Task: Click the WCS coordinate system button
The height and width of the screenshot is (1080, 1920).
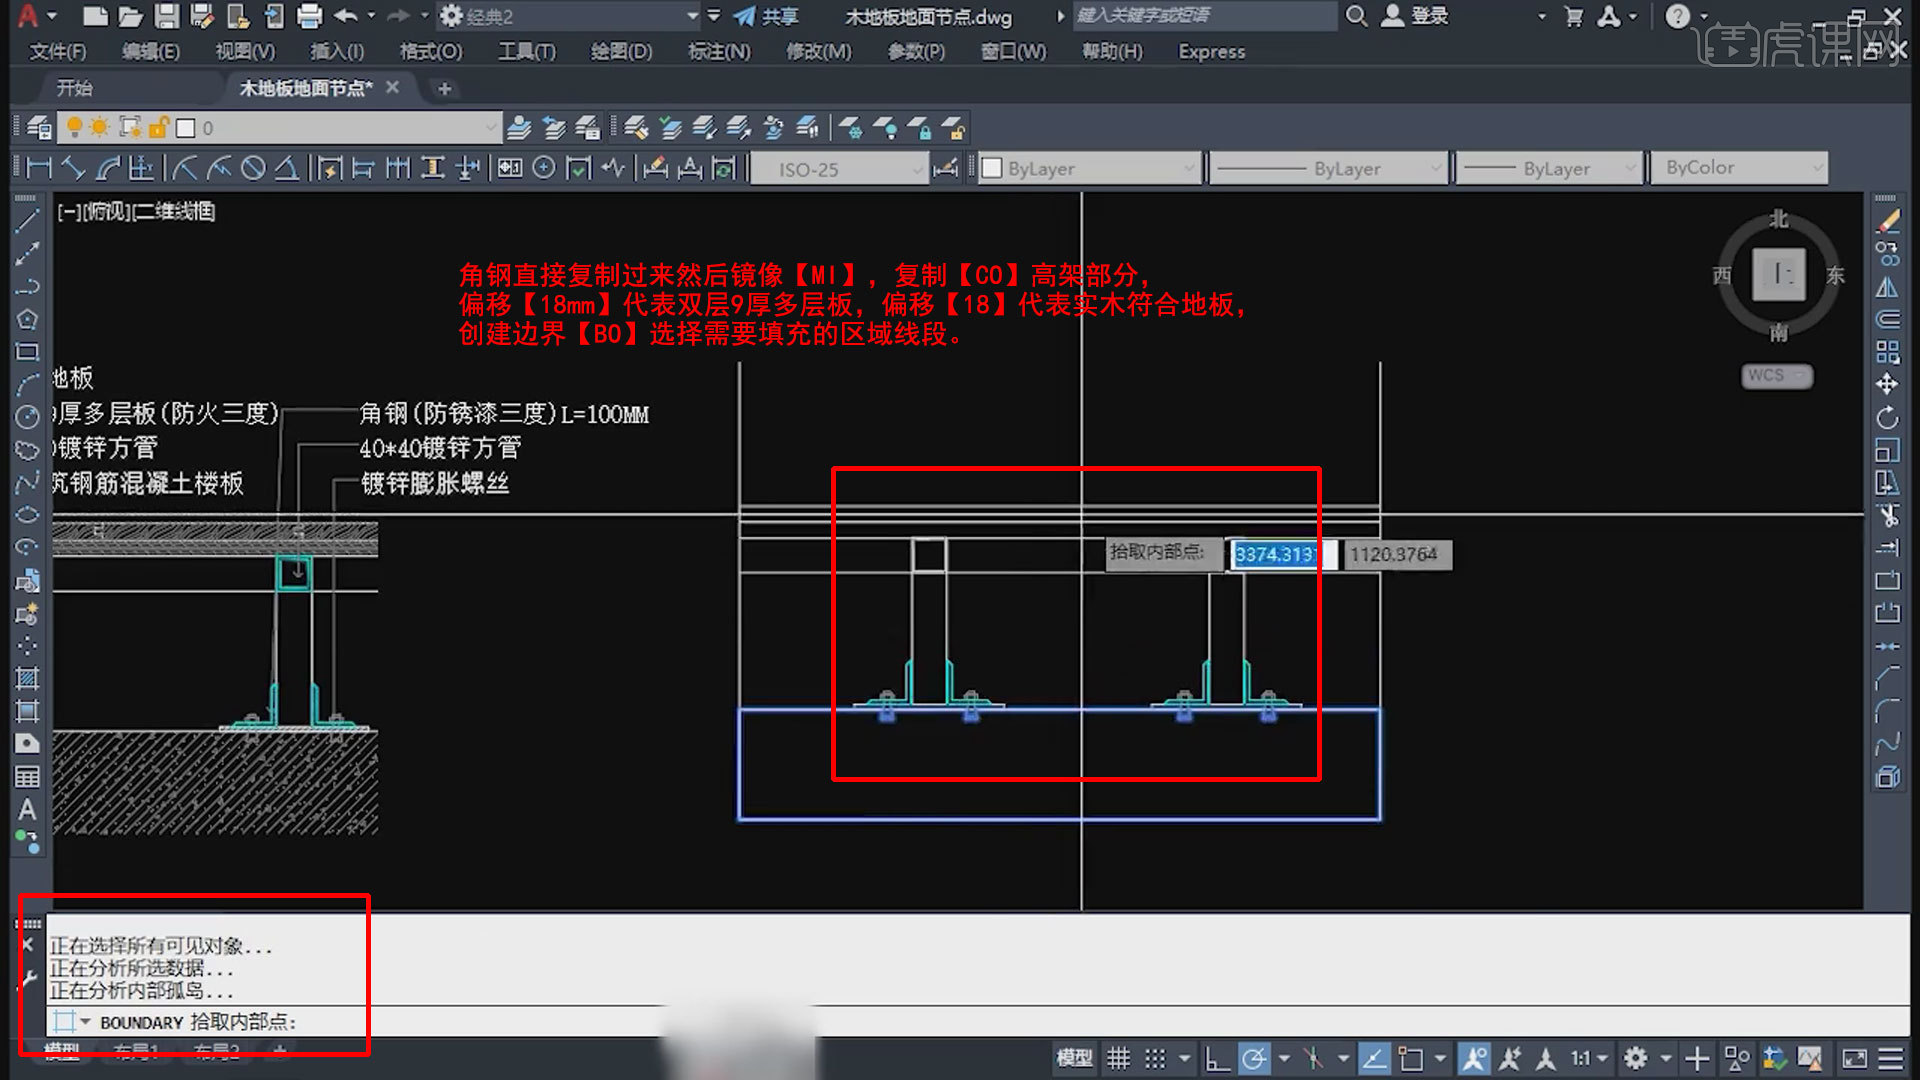Action: click(x=1776, y=375)
